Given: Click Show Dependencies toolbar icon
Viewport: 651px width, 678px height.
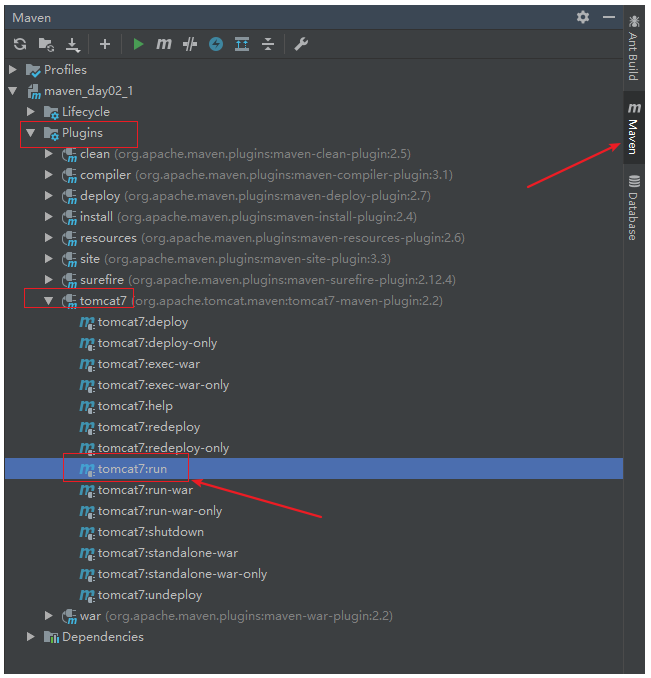Looking at the screenshot, I should coord(242,44).
